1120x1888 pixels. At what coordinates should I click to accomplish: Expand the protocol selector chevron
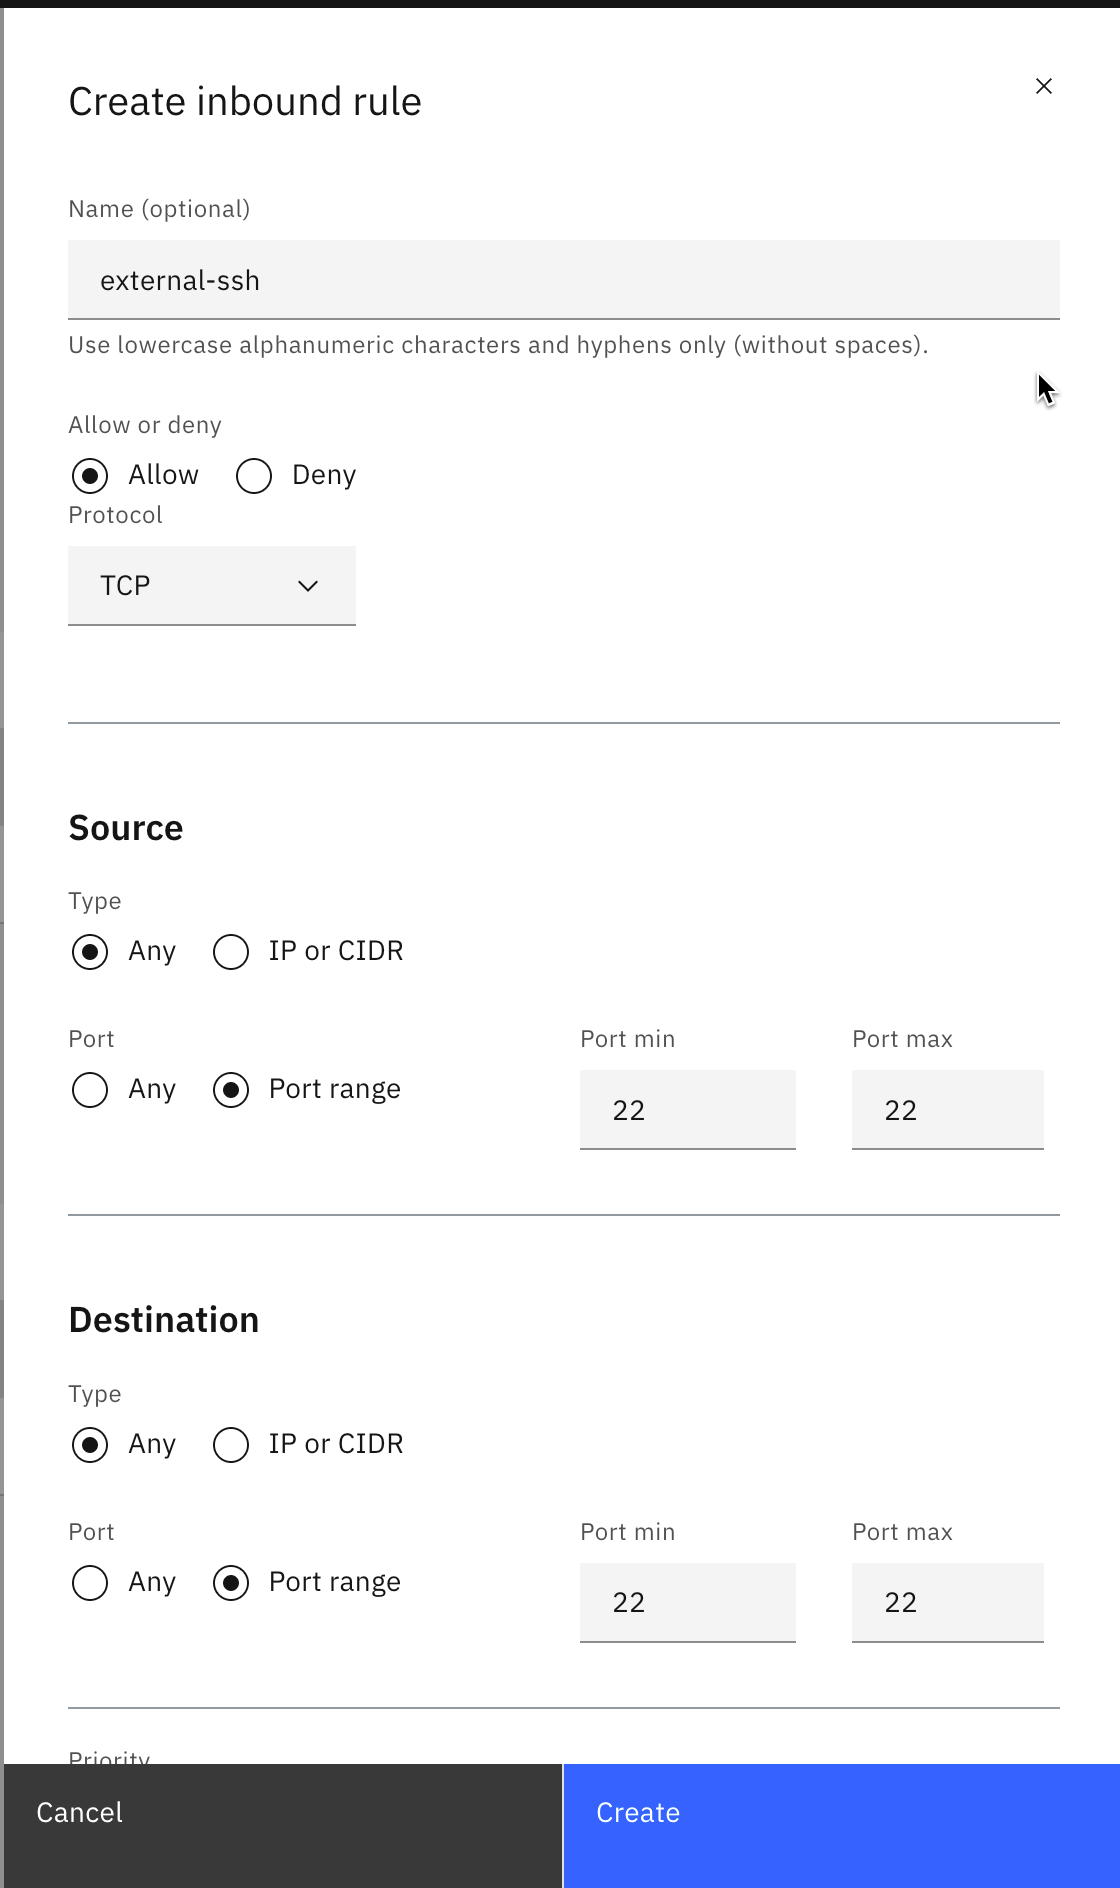[x=308, y=585]
